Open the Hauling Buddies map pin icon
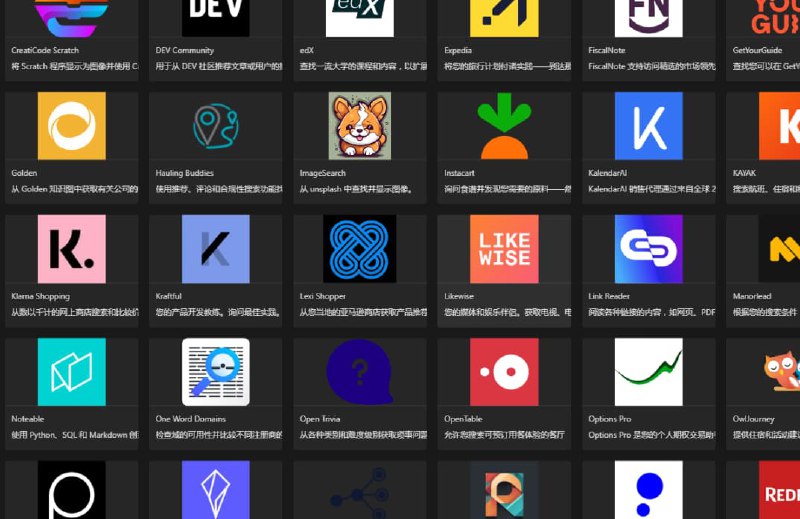The height and width of the screenshot is (519, 800). pyautogui.click(x=215, y=126)
